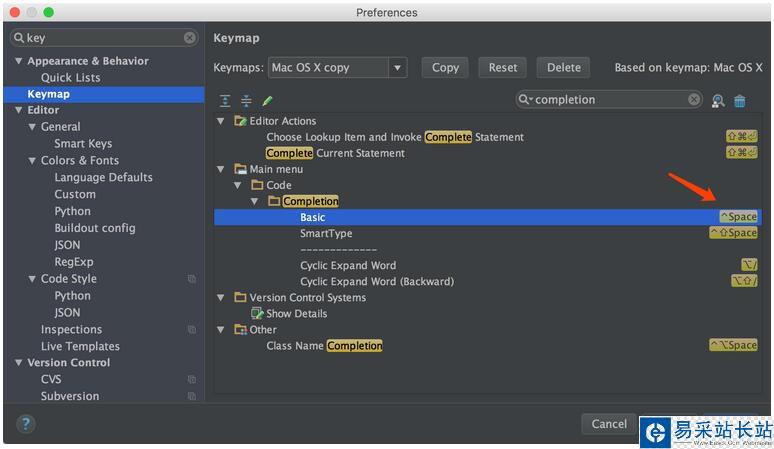
Task: Select Live Templates in the settings sidebar
Action: [80, 346]
